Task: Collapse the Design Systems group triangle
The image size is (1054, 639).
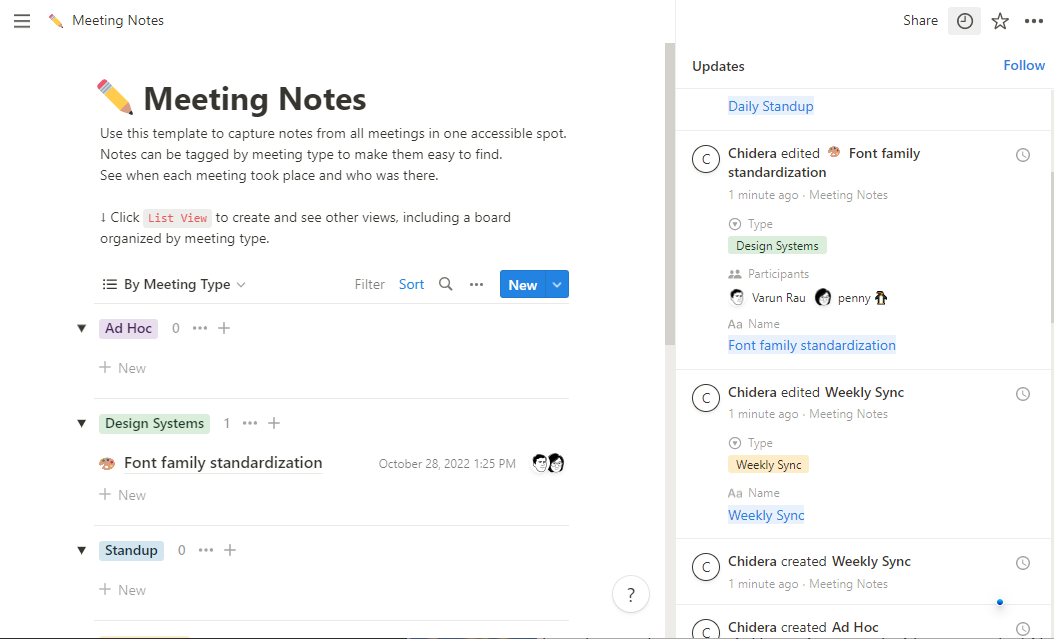Action: (x=81, y=423)
